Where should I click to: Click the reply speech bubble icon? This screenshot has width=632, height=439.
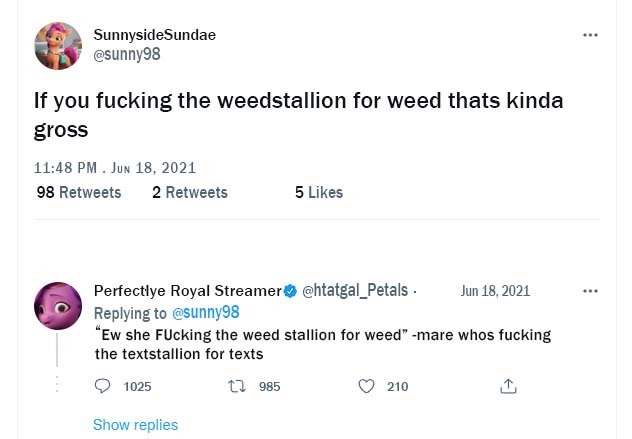[x=104, y=386]
